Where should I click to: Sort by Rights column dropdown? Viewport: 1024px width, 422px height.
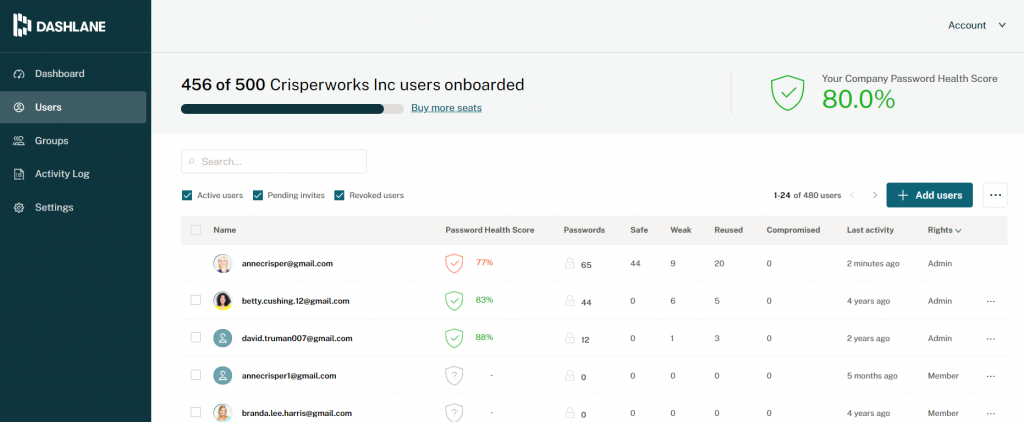click(x=944, y=230)
